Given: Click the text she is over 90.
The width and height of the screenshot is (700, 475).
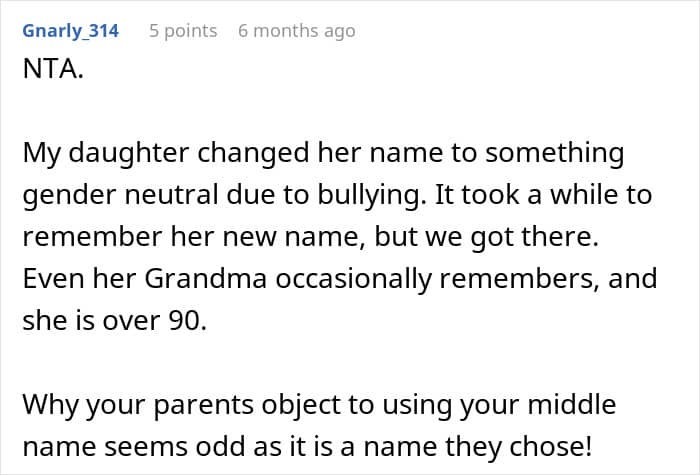Looking at the screenshot, I should coord(115,321).
